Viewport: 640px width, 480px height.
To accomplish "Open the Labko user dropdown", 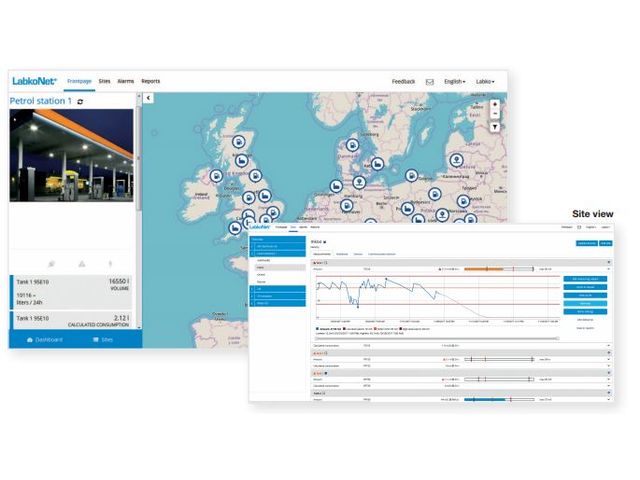I will click(x=485, y=81).
